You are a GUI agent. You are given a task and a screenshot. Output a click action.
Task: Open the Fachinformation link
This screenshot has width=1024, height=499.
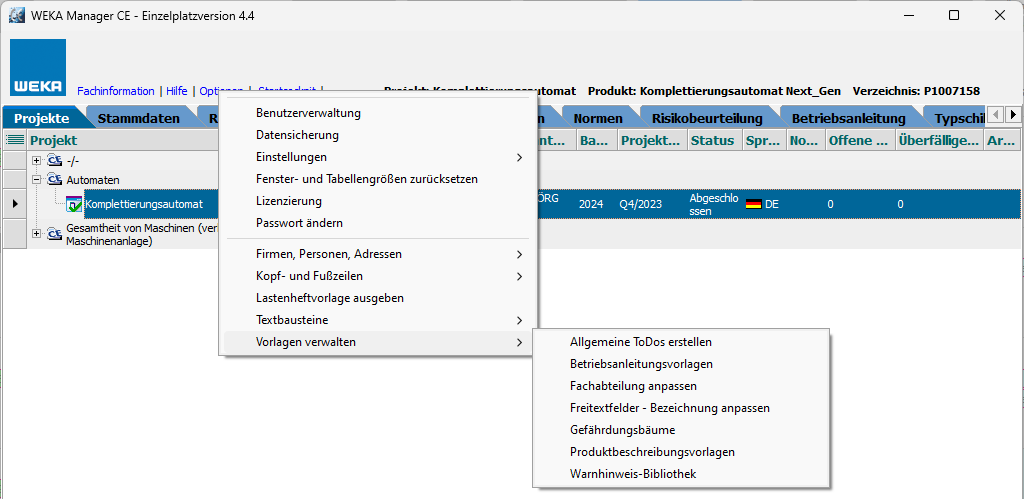115,91
